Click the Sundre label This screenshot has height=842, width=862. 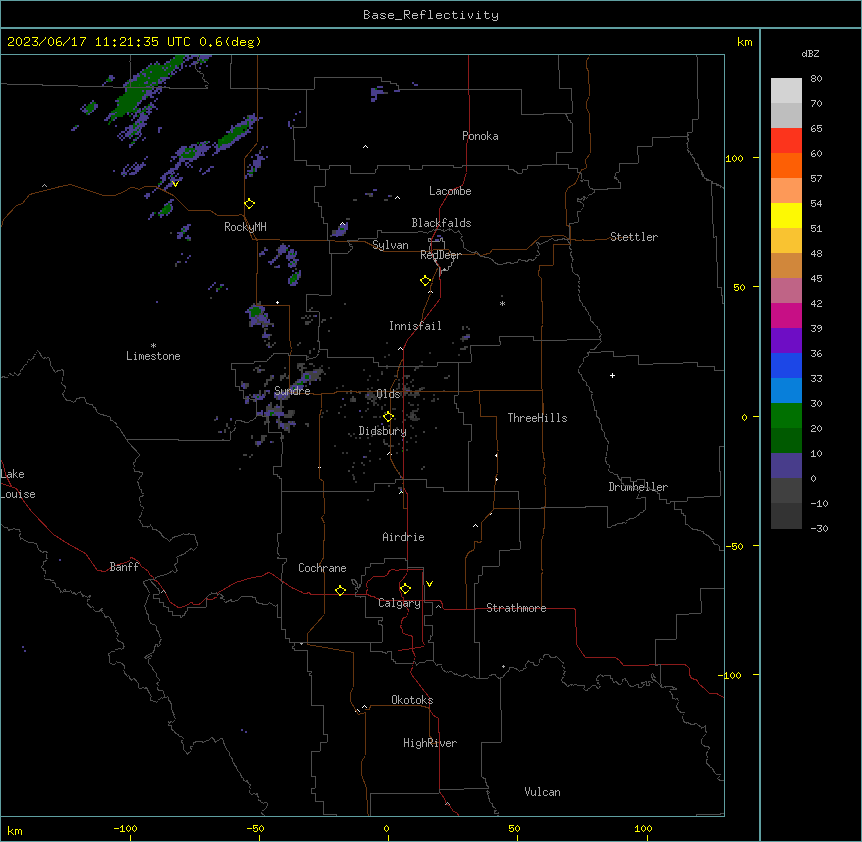(292, 391)
